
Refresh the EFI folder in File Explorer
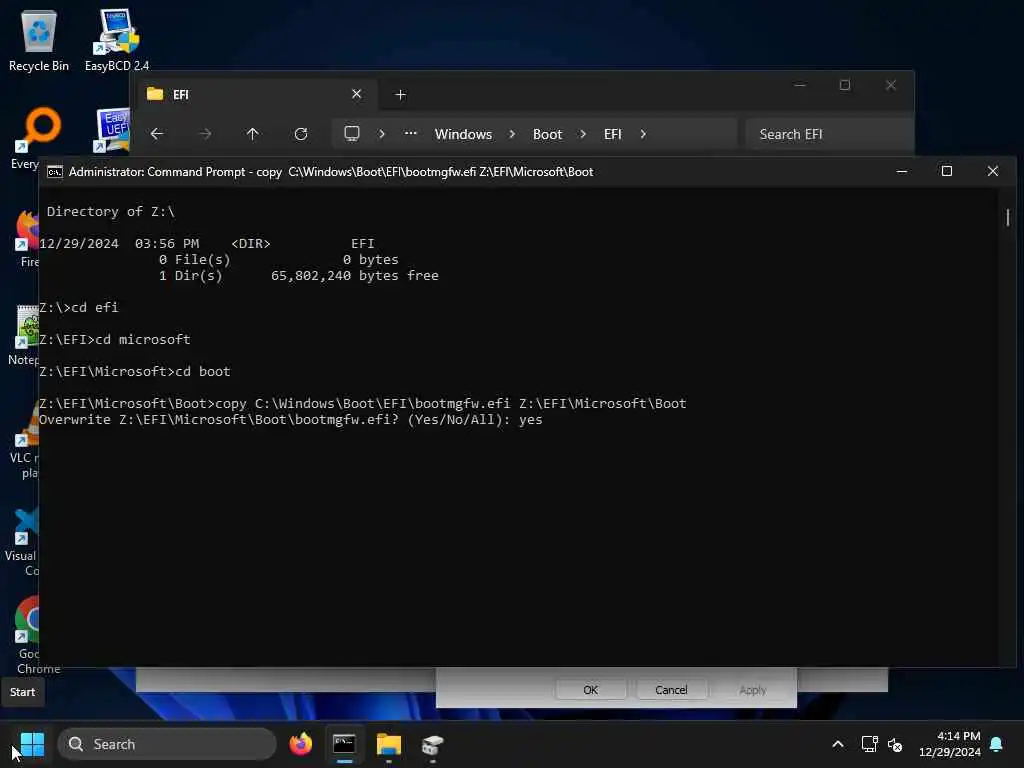click(301, 134)
